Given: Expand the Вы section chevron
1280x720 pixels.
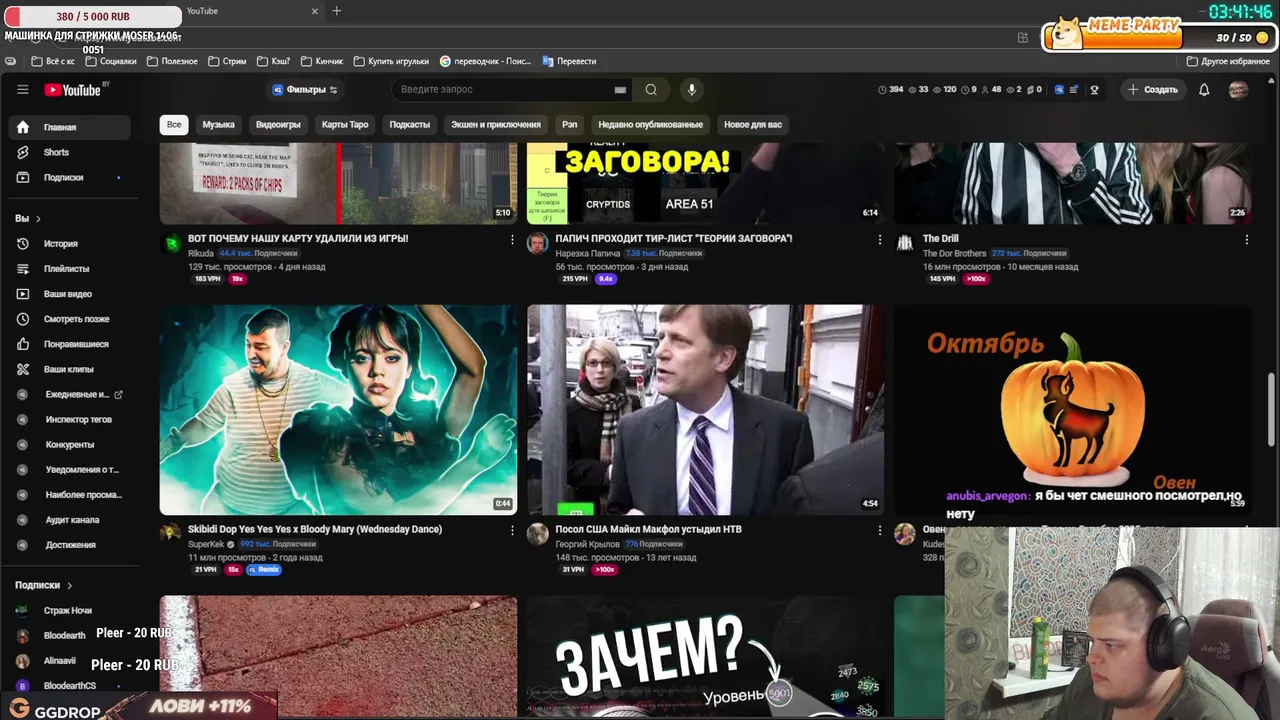Looking at the screenshot, I should (38, 218).
